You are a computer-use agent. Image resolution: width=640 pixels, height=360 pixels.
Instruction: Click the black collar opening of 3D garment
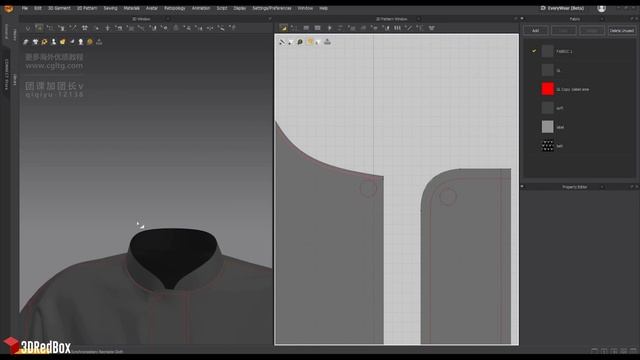[173, 256]
